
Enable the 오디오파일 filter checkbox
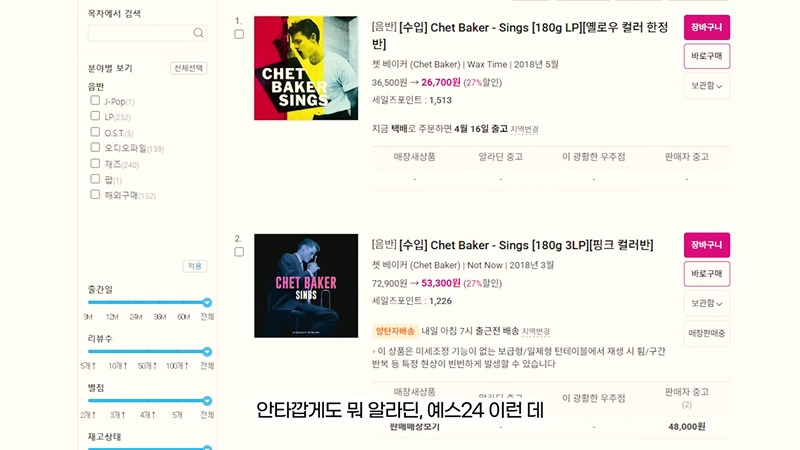(95, 147)
